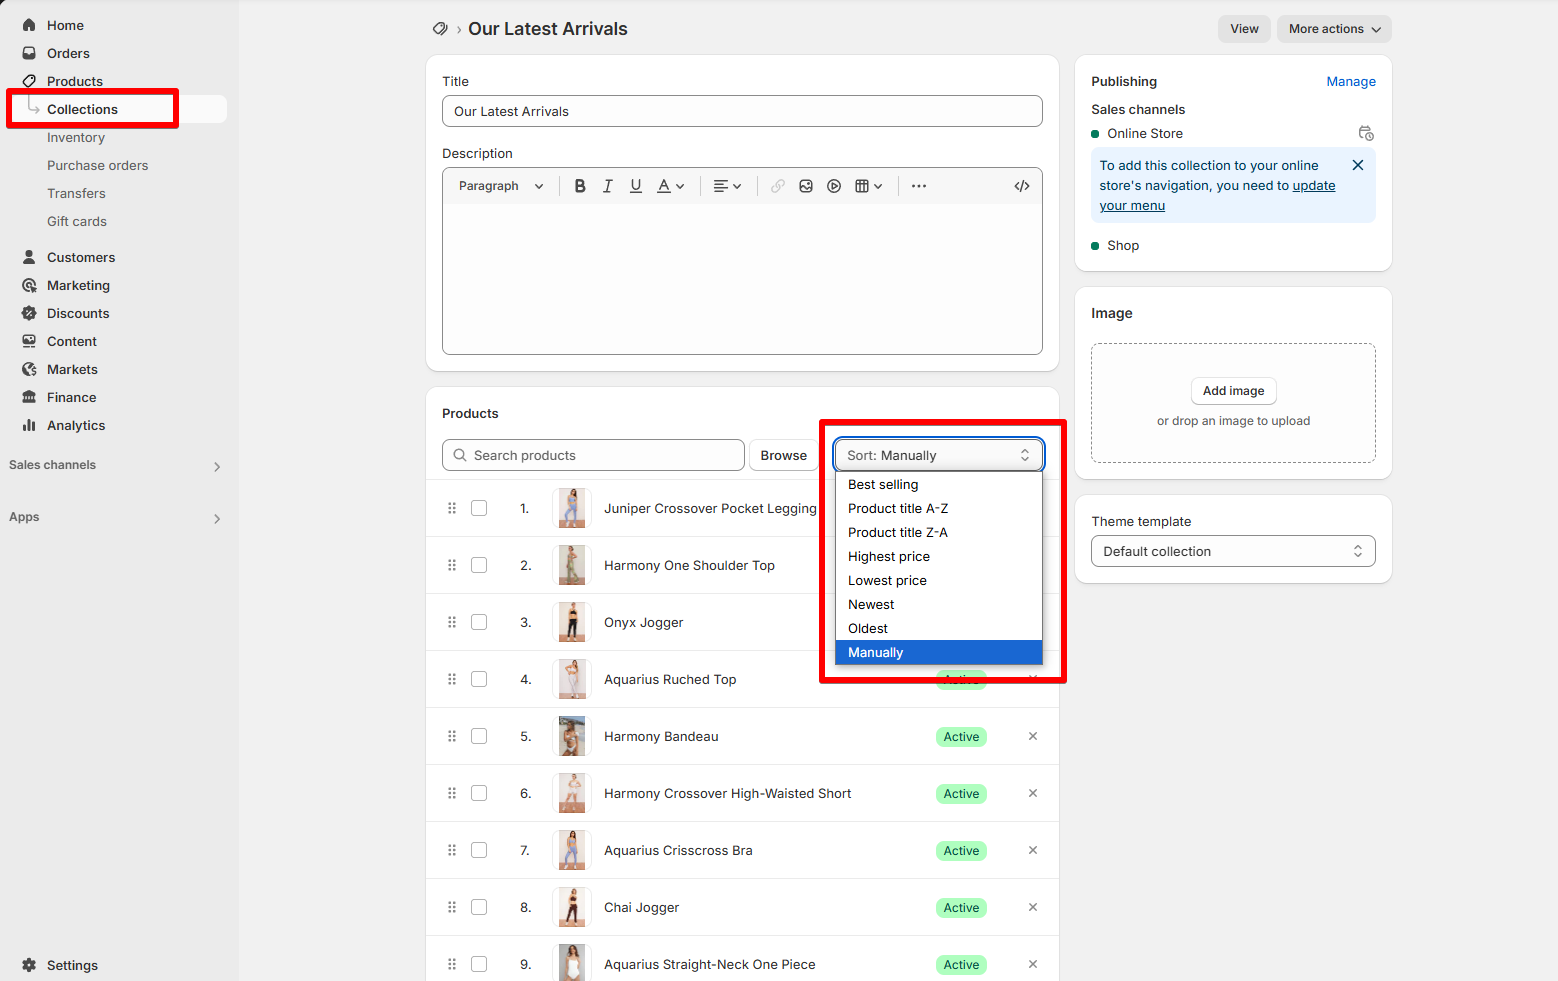Image resolution: width=1558 pixels, height=981 pixels.
Task: Click the underline formatting icon
Action: point(636,186)
